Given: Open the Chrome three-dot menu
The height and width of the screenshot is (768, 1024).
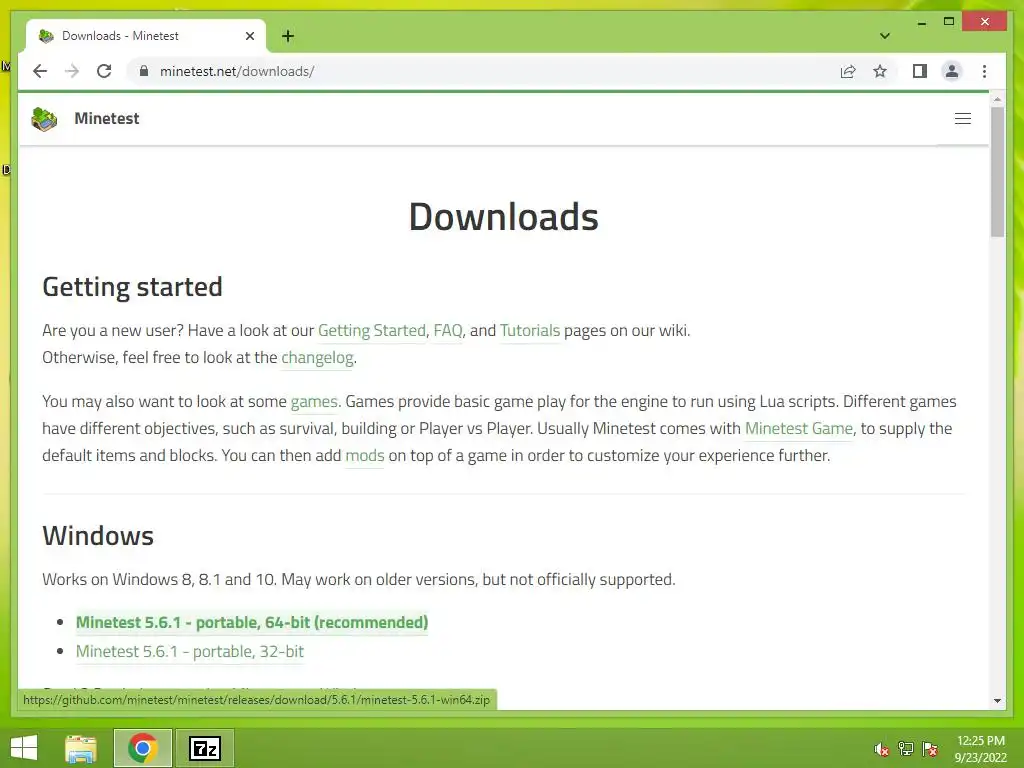Looking at the screenshot, I should coord(984,71).
